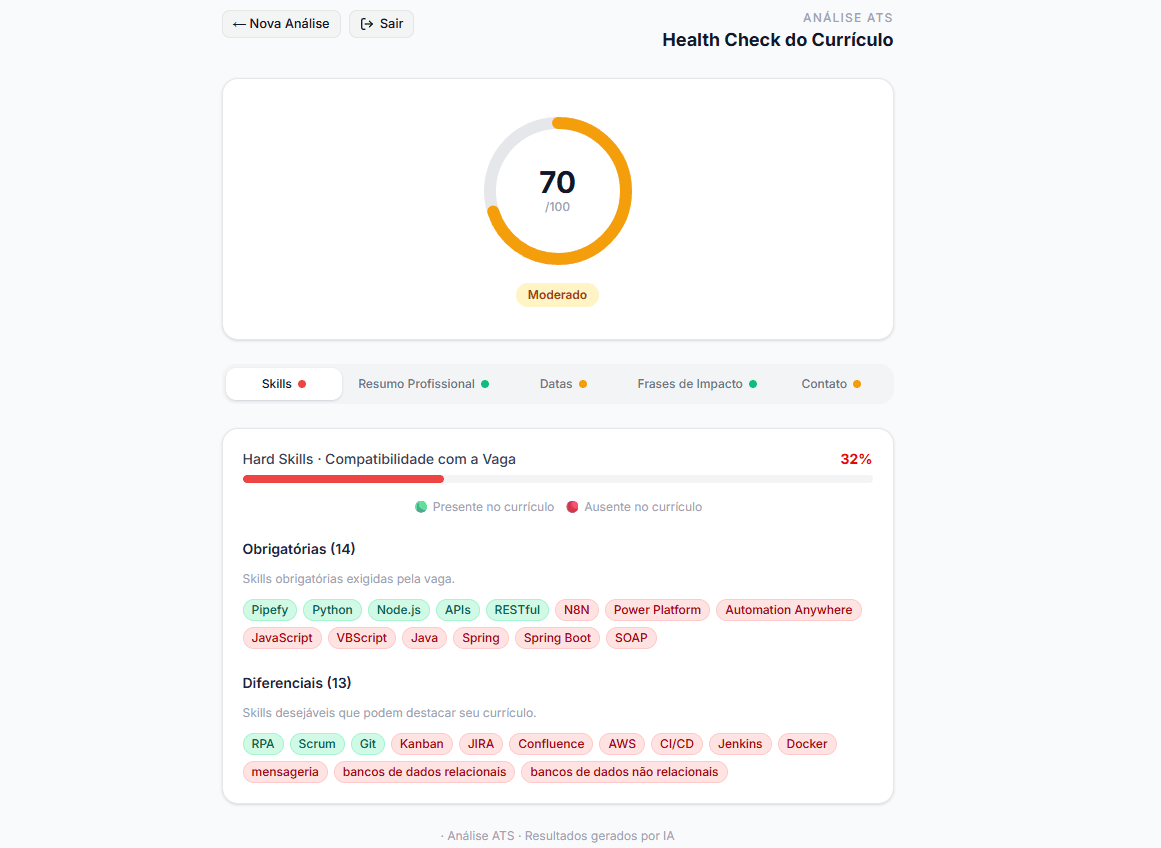Click the green Presente no currículo legend dot
This screenshot has height=848, width=1161.
click(x=421, y=507)
